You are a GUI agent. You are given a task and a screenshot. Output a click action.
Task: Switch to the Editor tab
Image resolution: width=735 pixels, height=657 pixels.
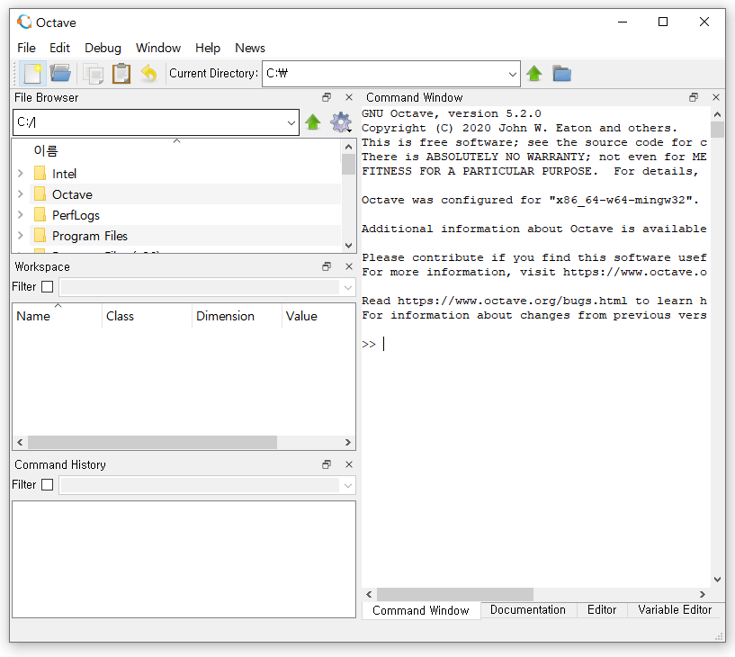click(x=601, y=610)
